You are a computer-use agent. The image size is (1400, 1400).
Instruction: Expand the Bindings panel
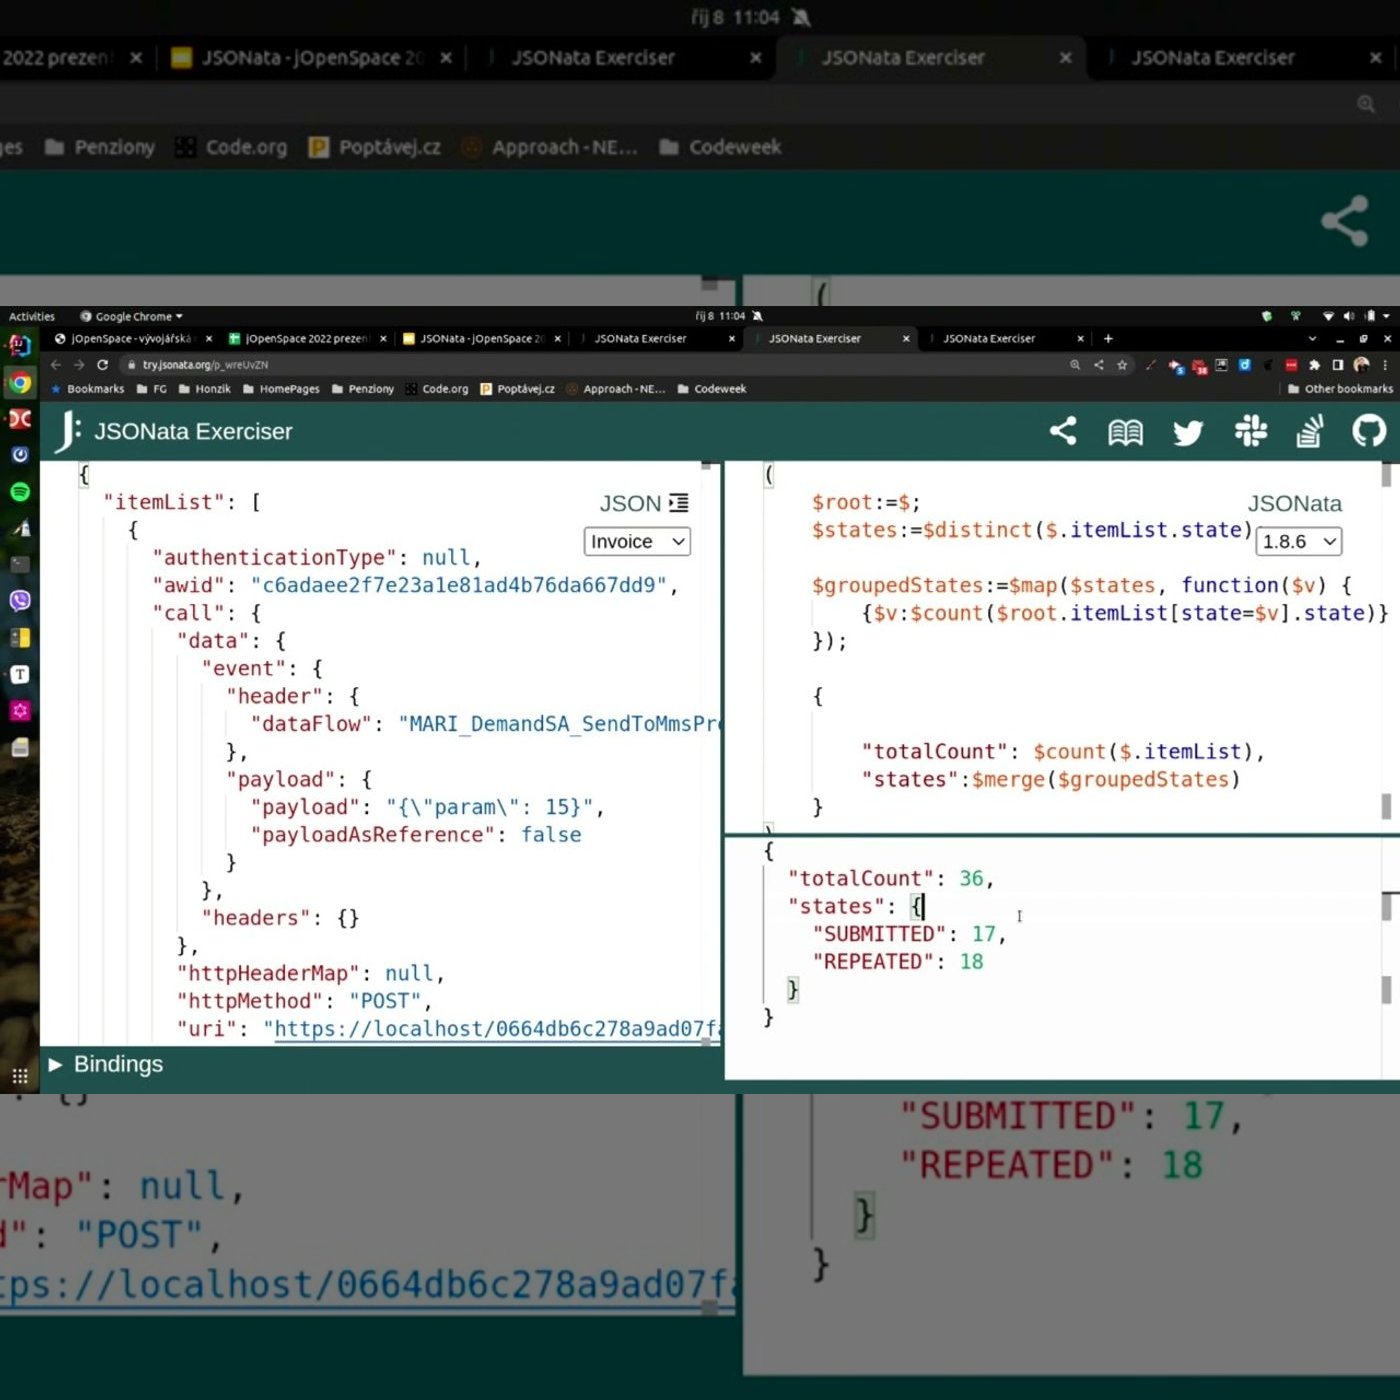coord(105,1064)
